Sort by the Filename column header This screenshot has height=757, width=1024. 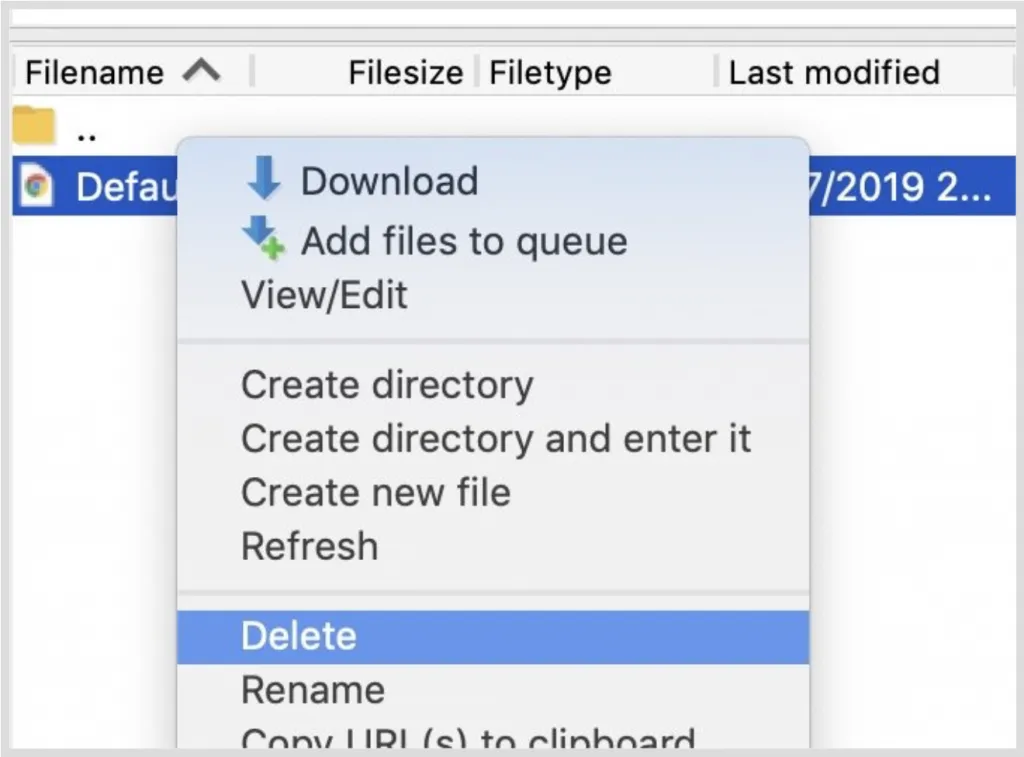pos(94,72)
